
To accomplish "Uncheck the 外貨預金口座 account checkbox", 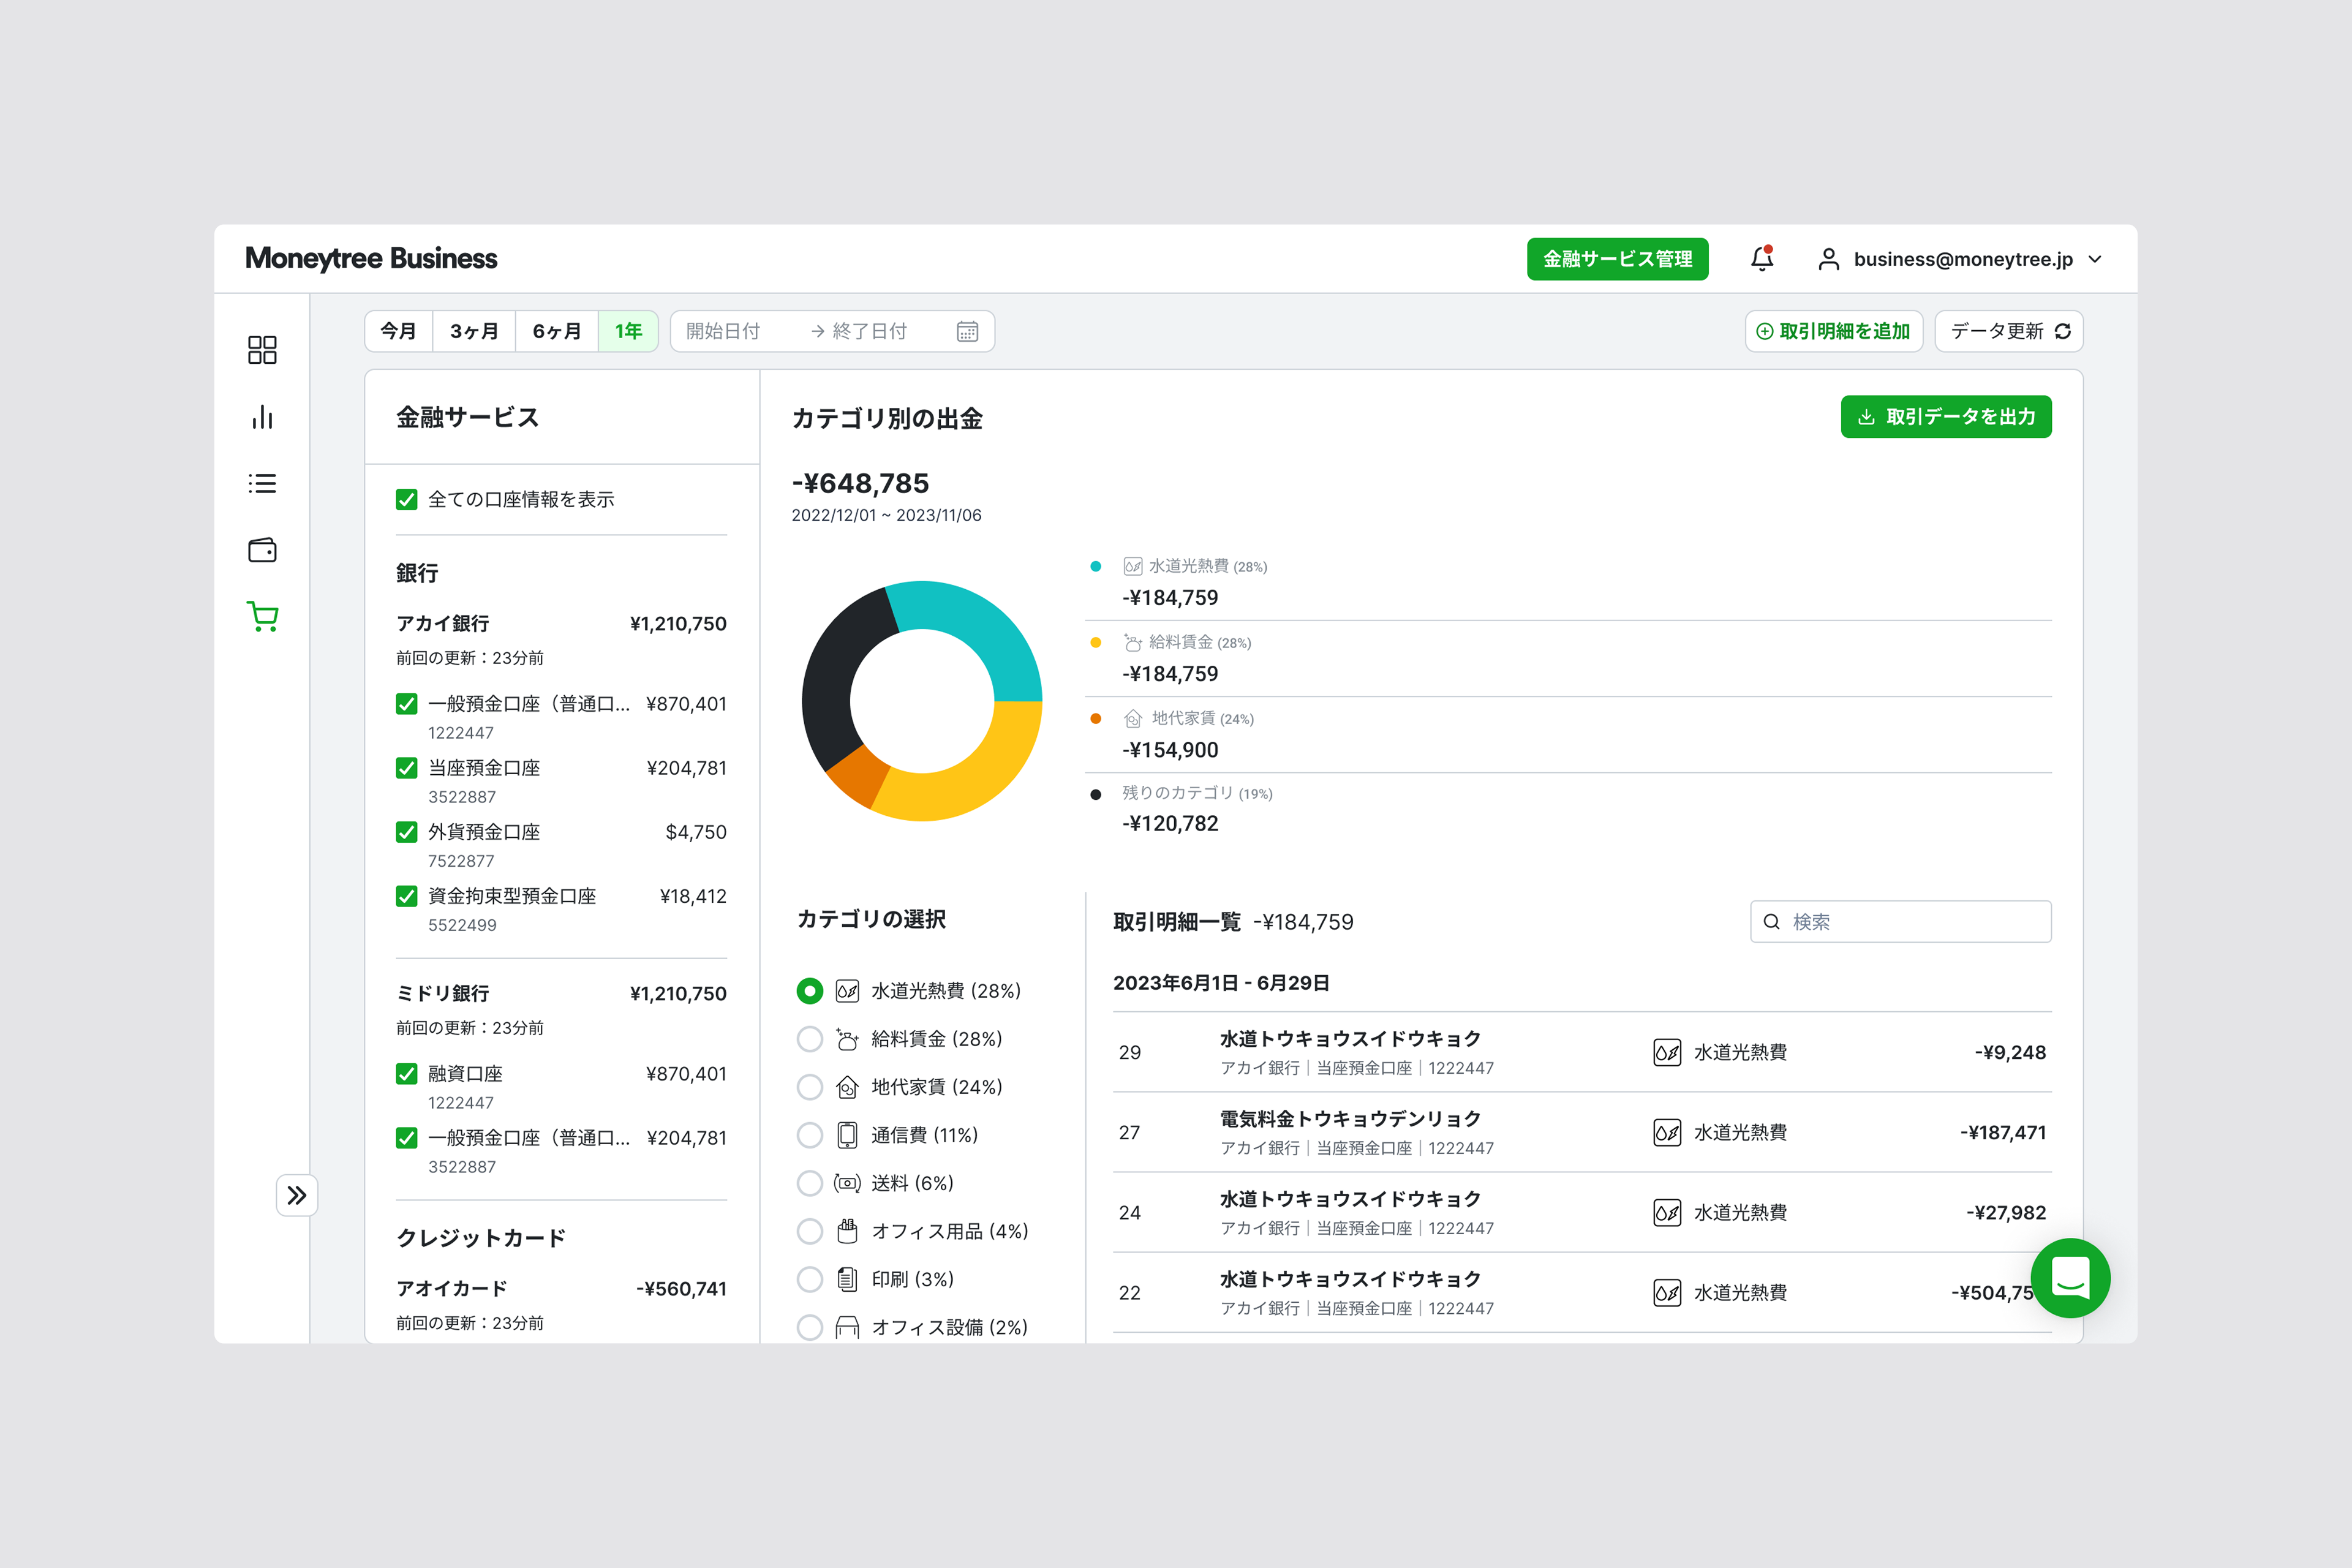I will click(x=406, y=832).
